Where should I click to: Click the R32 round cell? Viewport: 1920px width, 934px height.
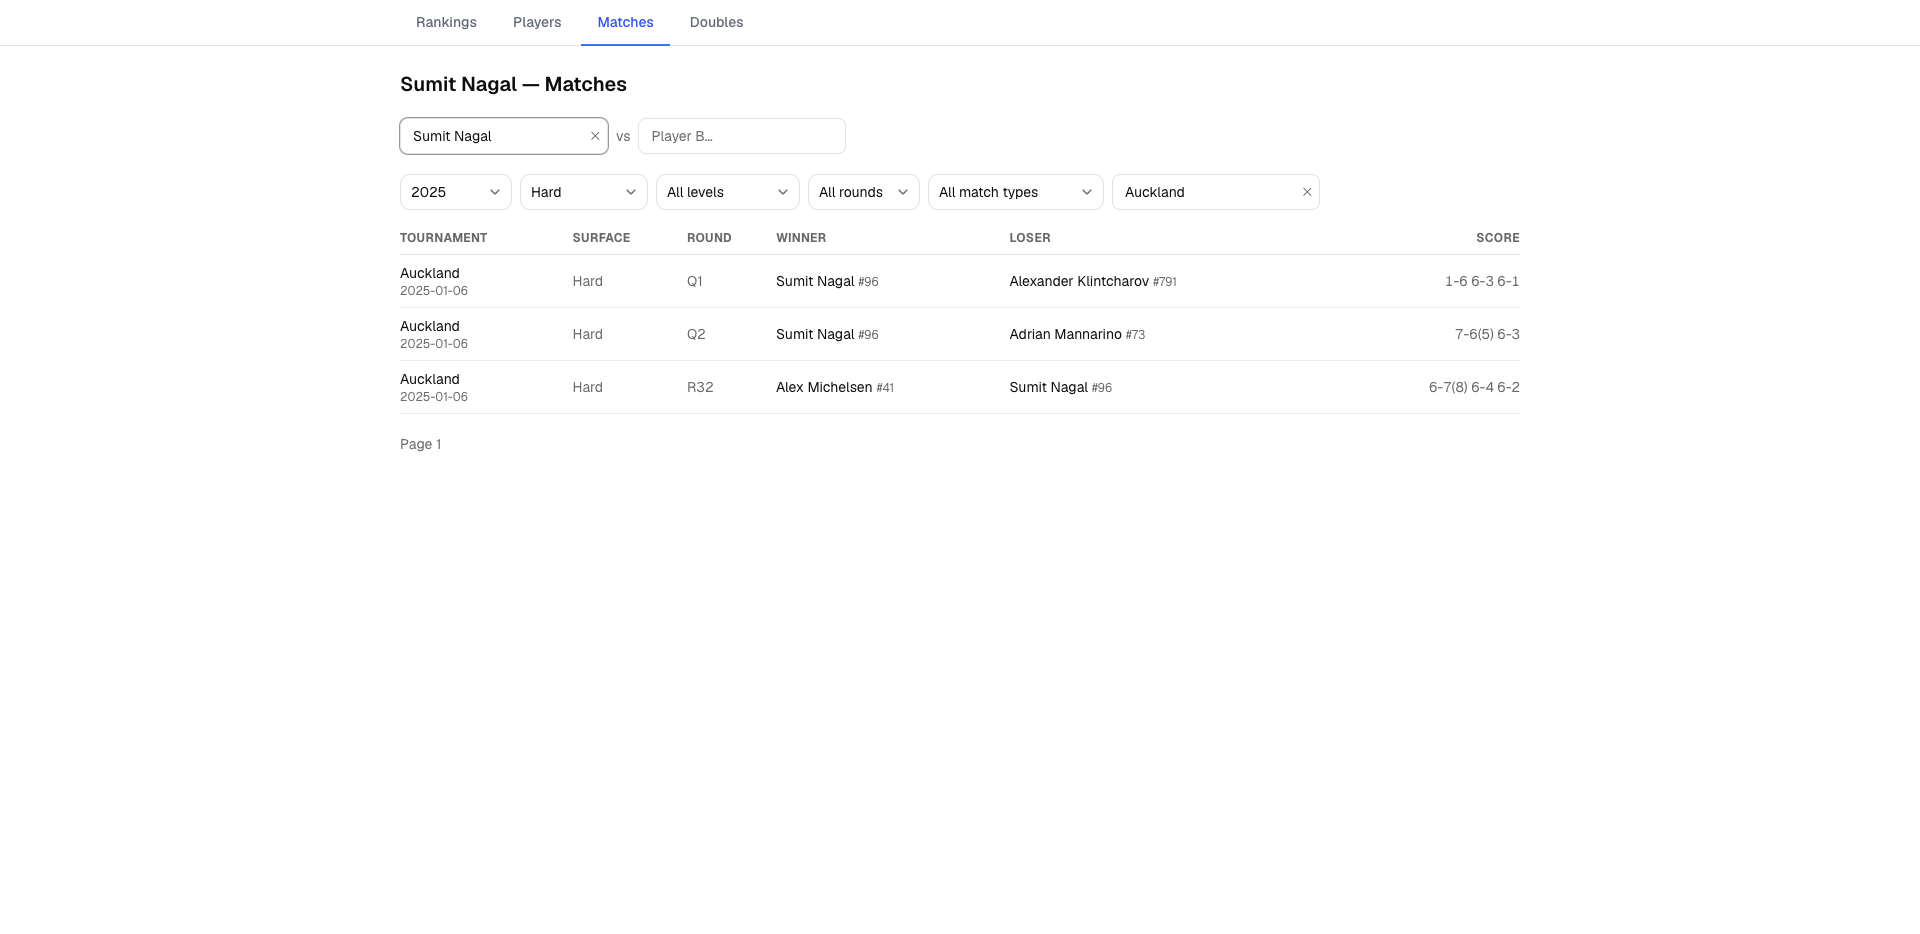pyautogui.click(x=700, y=387)
